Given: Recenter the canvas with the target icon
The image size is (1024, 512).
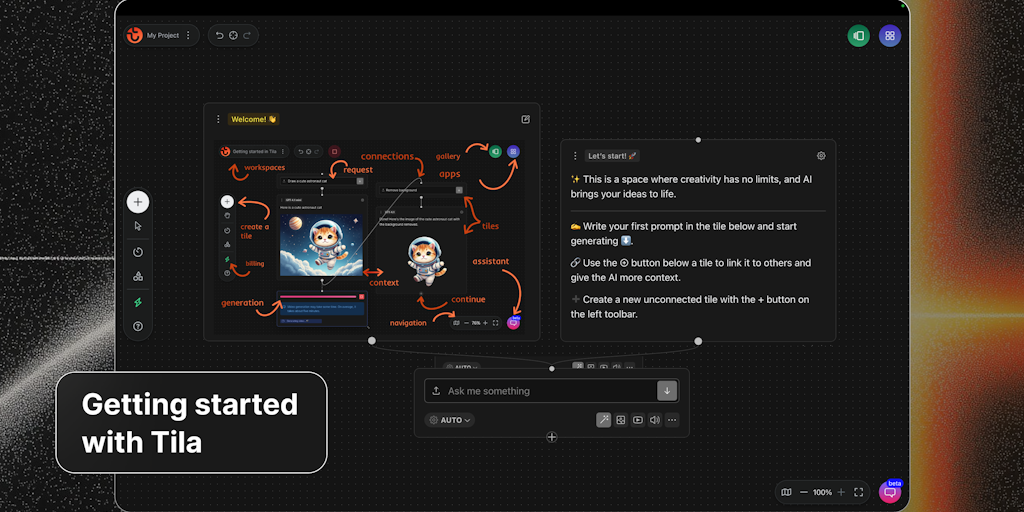Looking at the screenshot, I should [233, 35].
